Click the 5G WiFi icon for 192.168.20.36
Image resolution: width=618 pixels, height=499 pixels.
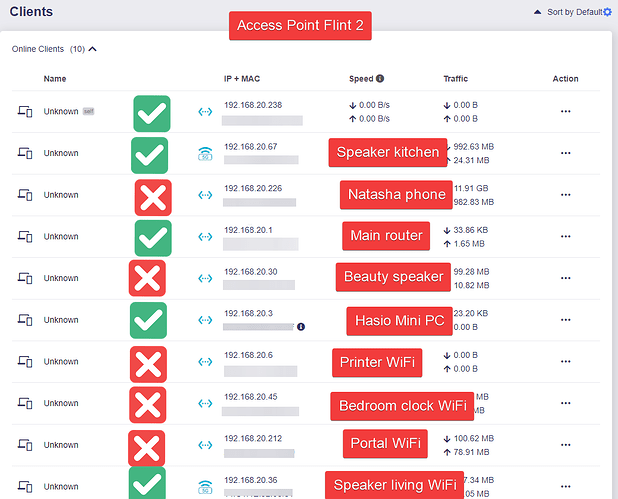point(206,486)
